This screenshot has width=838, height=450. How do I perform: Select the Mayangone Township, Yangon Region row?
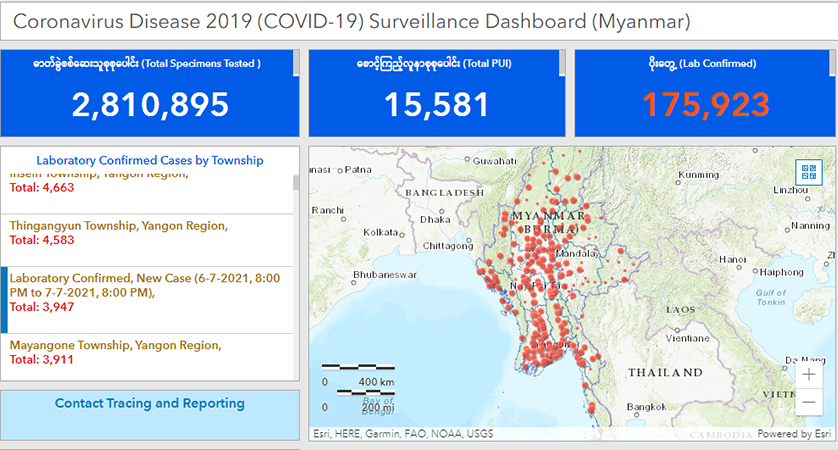tap(147, 356)
